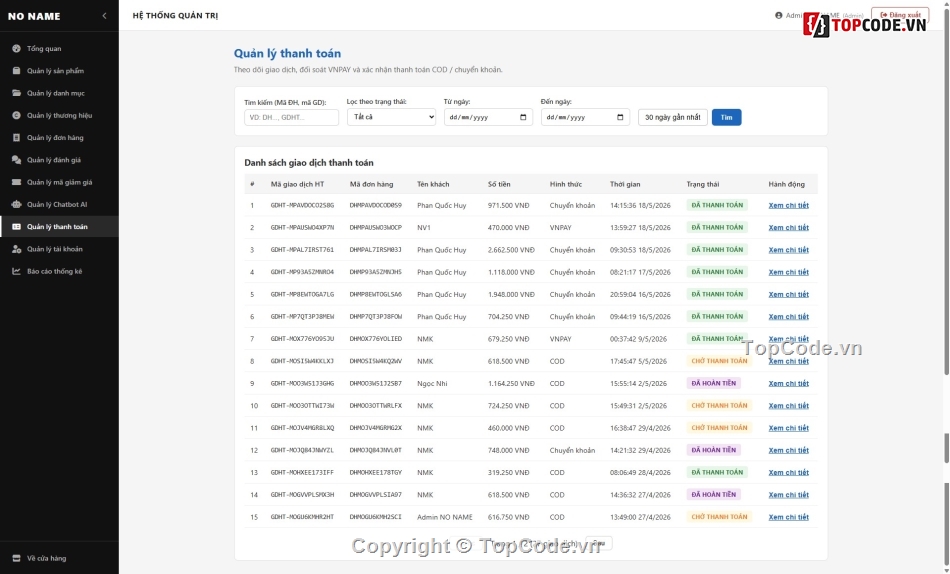The width and height of the screenshot is (950, 574).
Task: Click timestamp 09:44:19 16/5/2026
Action: pos(640,317)
